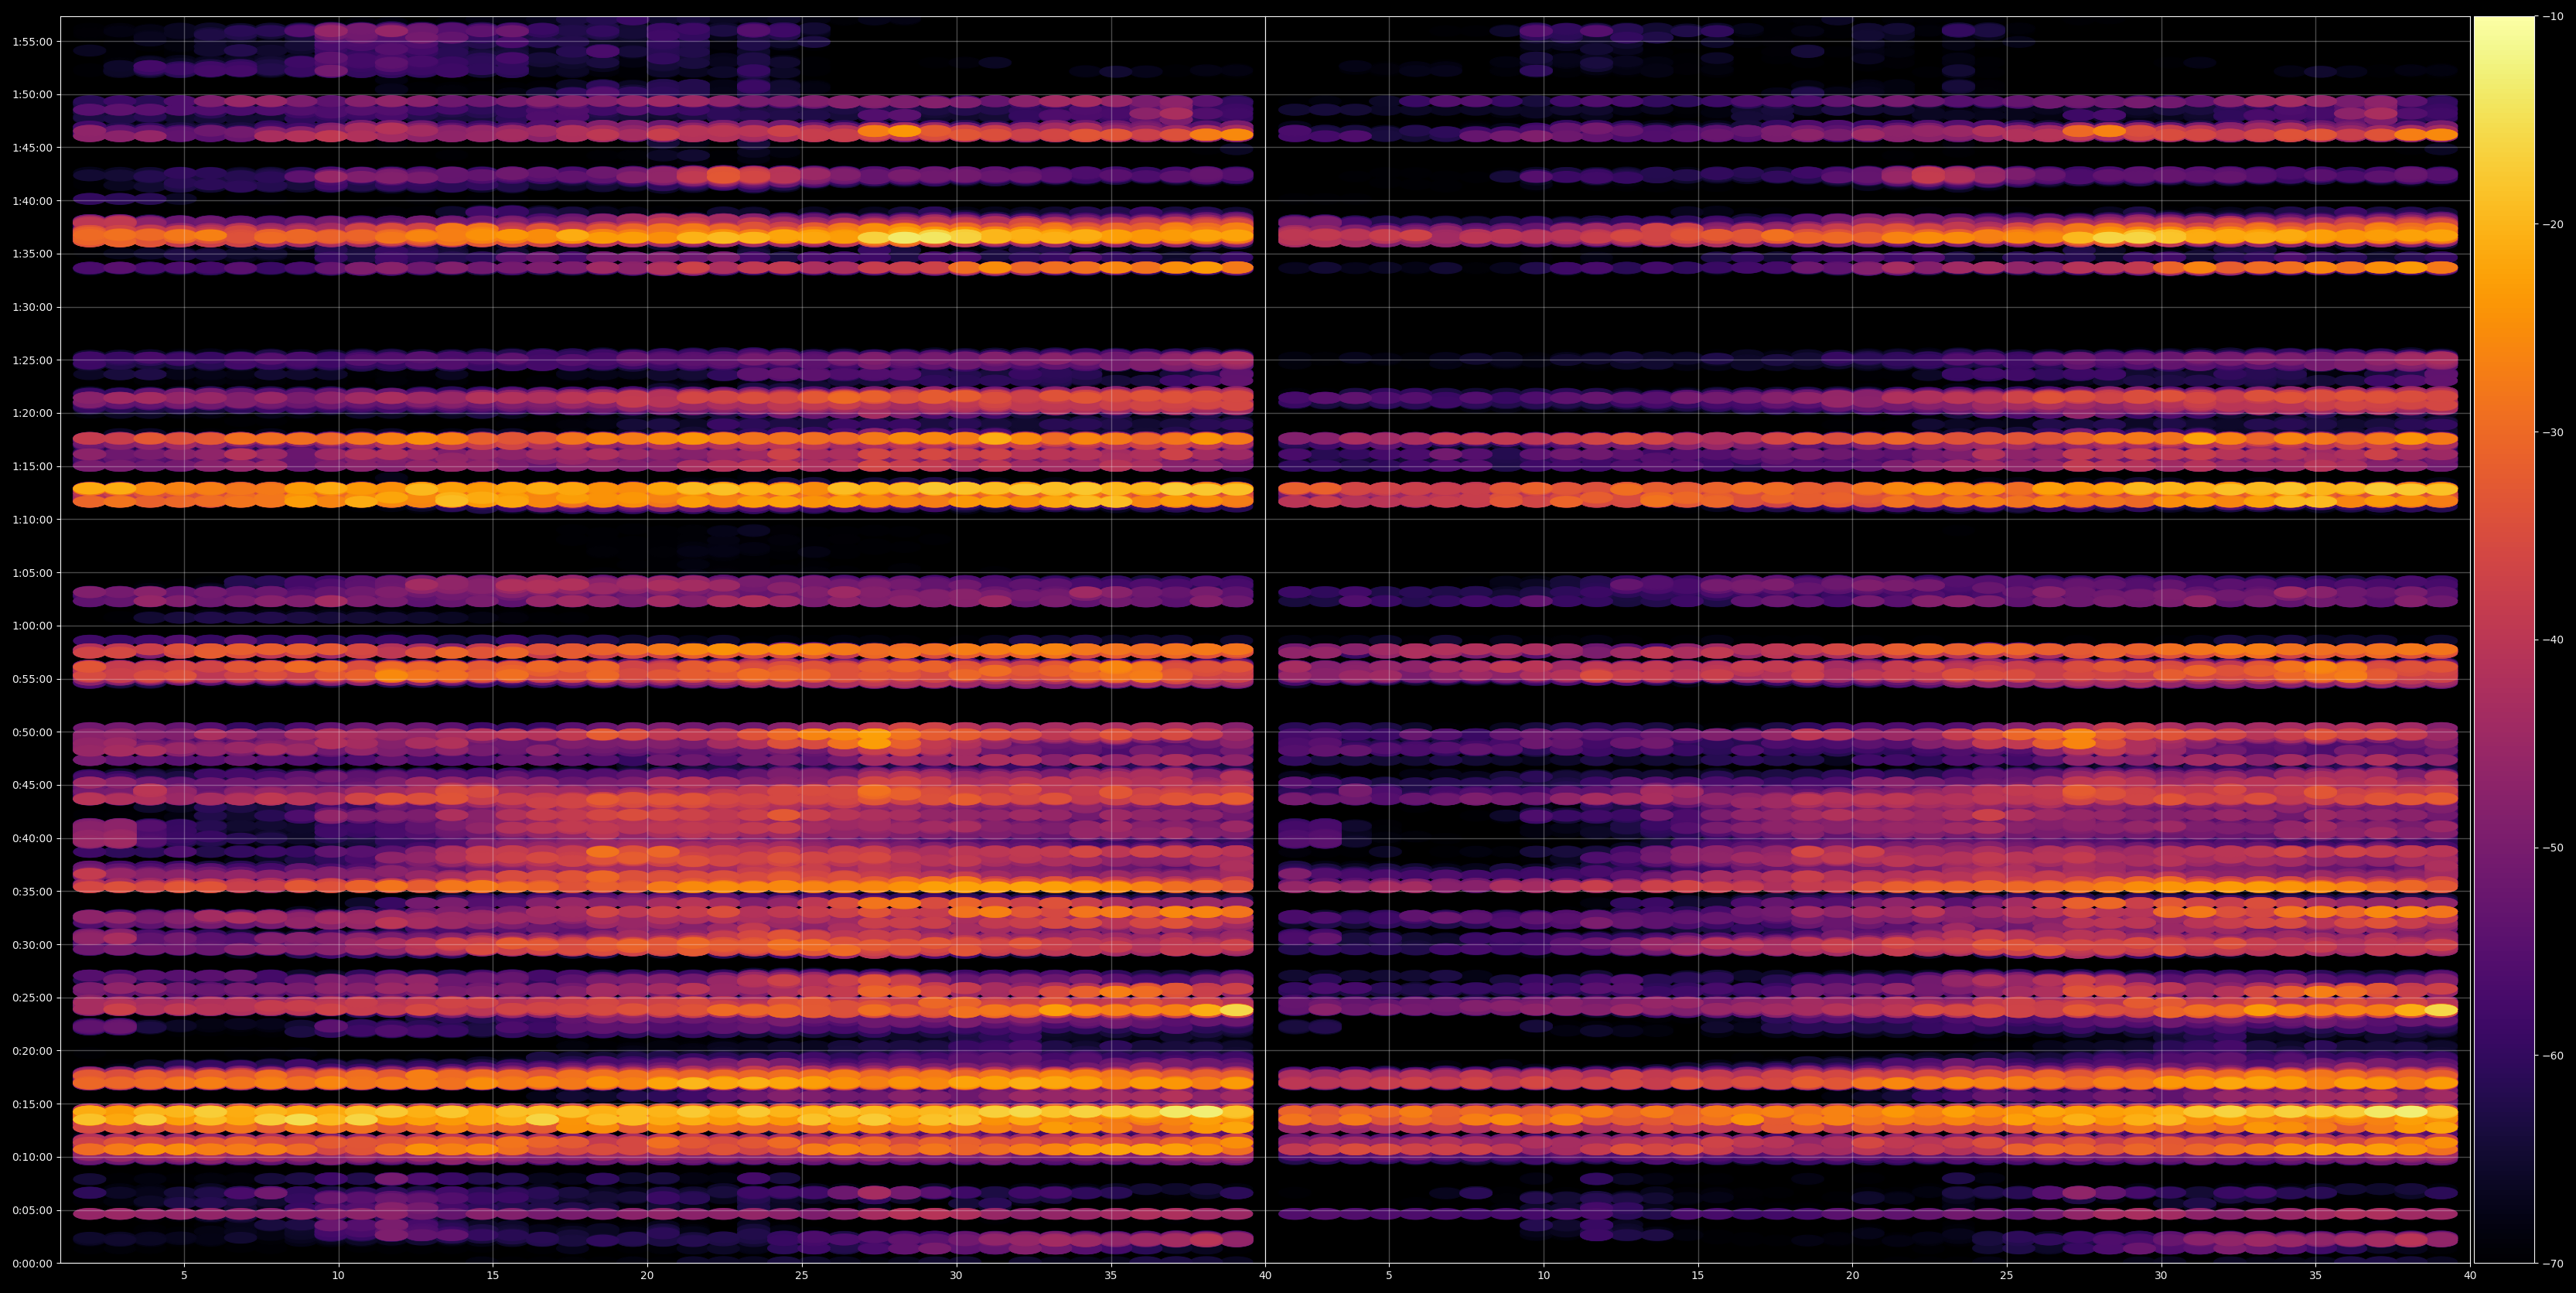This screenshot has height=1293, width=2576.
Task: Pick the 0:55:00 tick label
Action: coord(32,679)
